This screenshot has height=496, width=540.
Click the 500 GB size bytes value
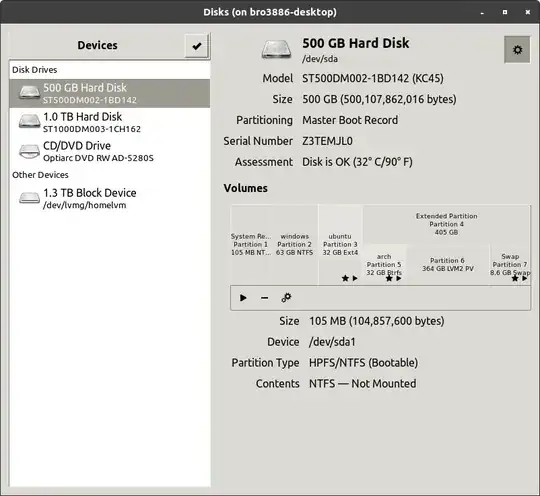pos(380,100)
